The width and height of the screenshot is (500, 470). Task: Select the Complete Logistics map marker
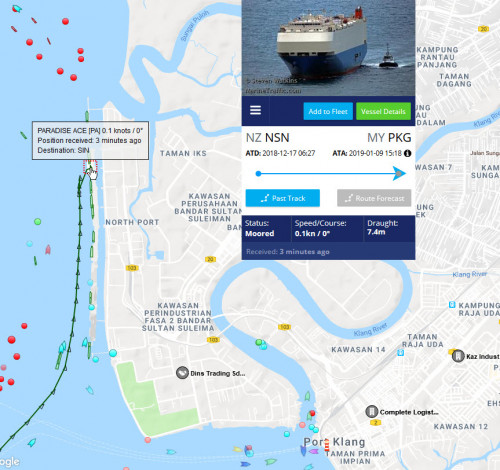[371, 412]
